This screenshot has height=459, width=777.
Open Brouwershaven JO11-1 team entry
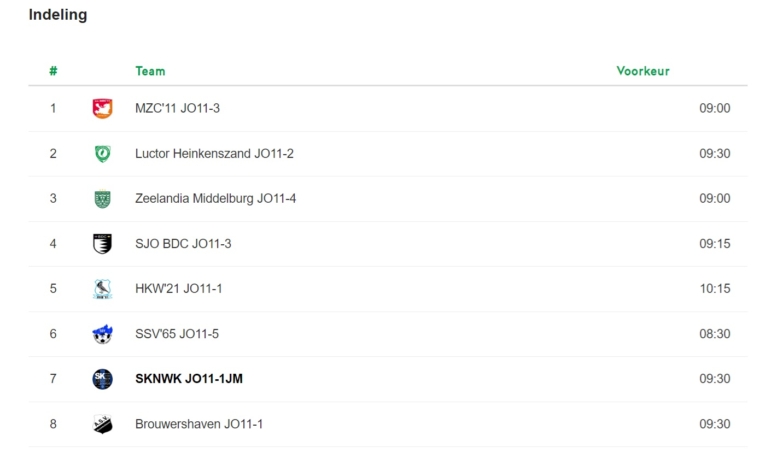199,424
